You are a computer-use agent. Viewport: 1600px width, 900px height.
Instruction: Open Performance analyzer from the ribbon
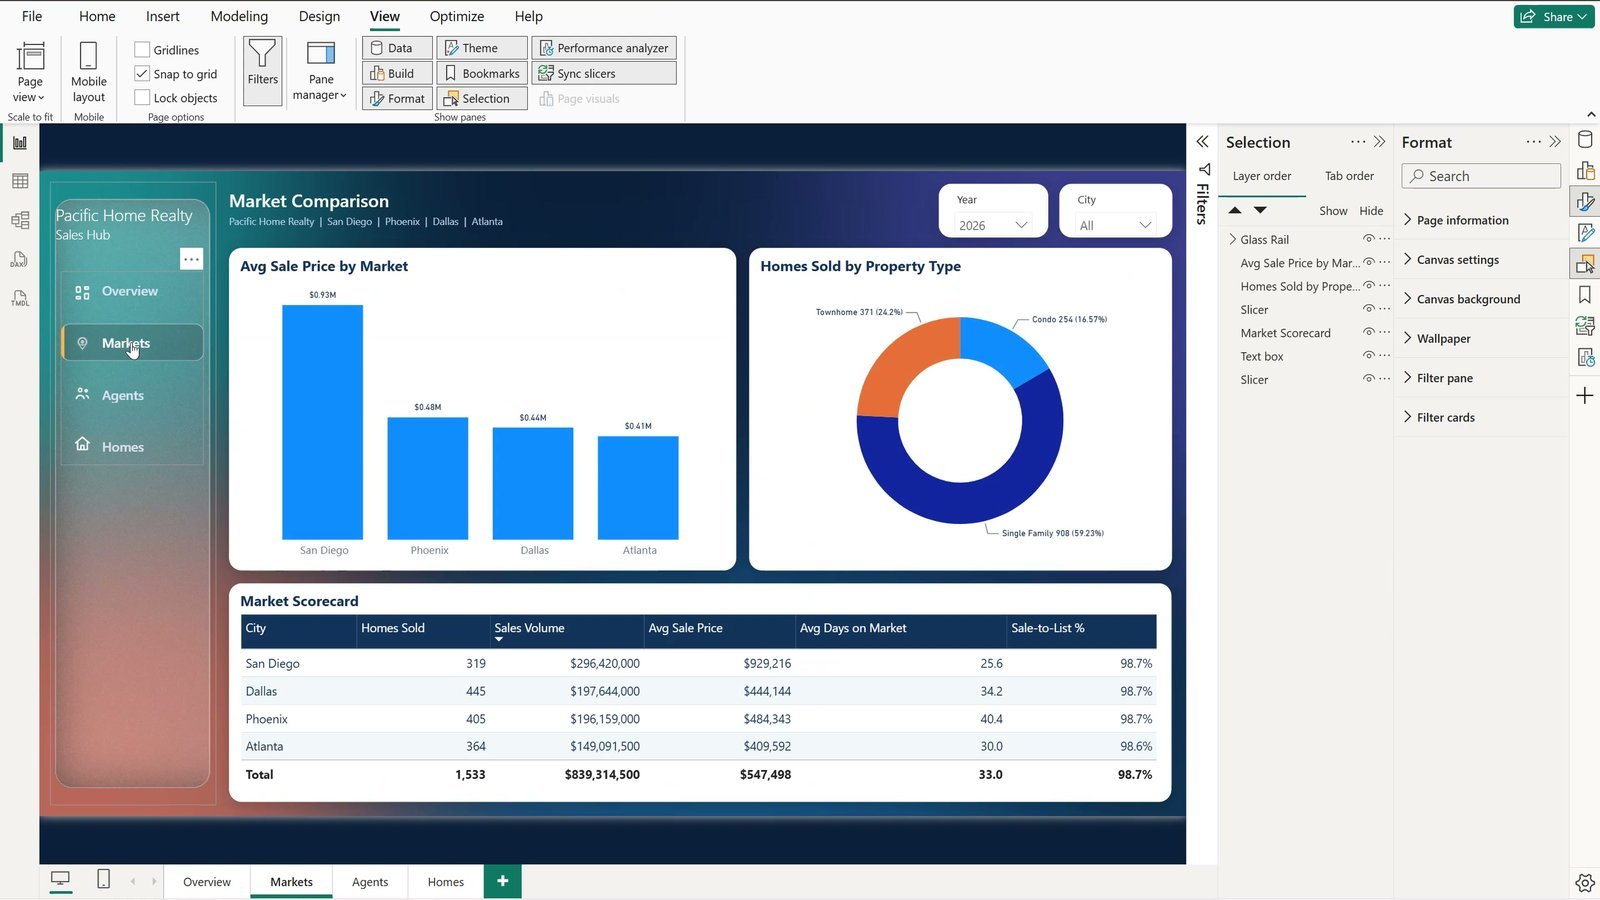coord(604,48)
